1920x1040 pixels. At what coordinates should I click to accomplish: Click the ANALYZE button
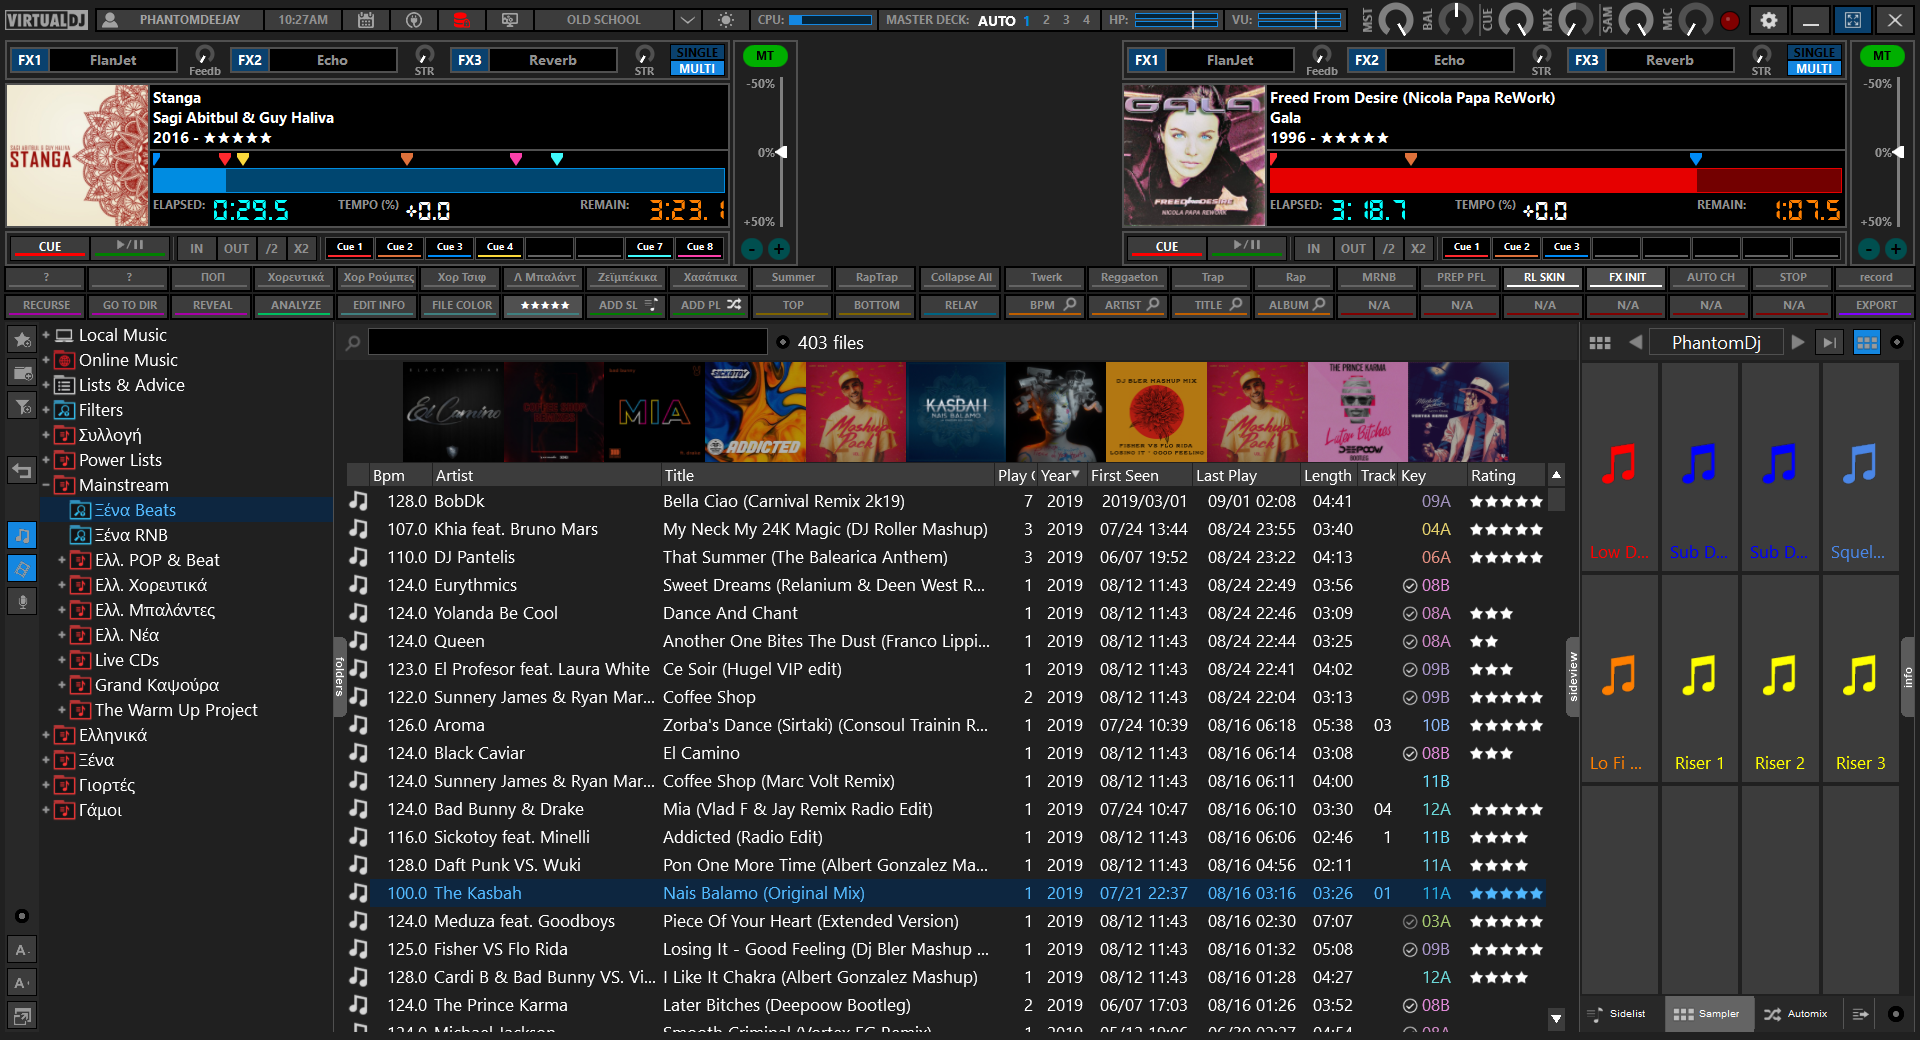coord(296,305)
